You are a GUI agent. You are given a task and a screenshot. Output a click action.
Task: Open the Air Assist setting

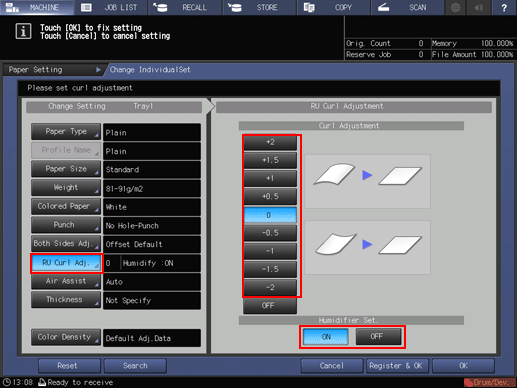pyautogui.click(x=66, y=281)
